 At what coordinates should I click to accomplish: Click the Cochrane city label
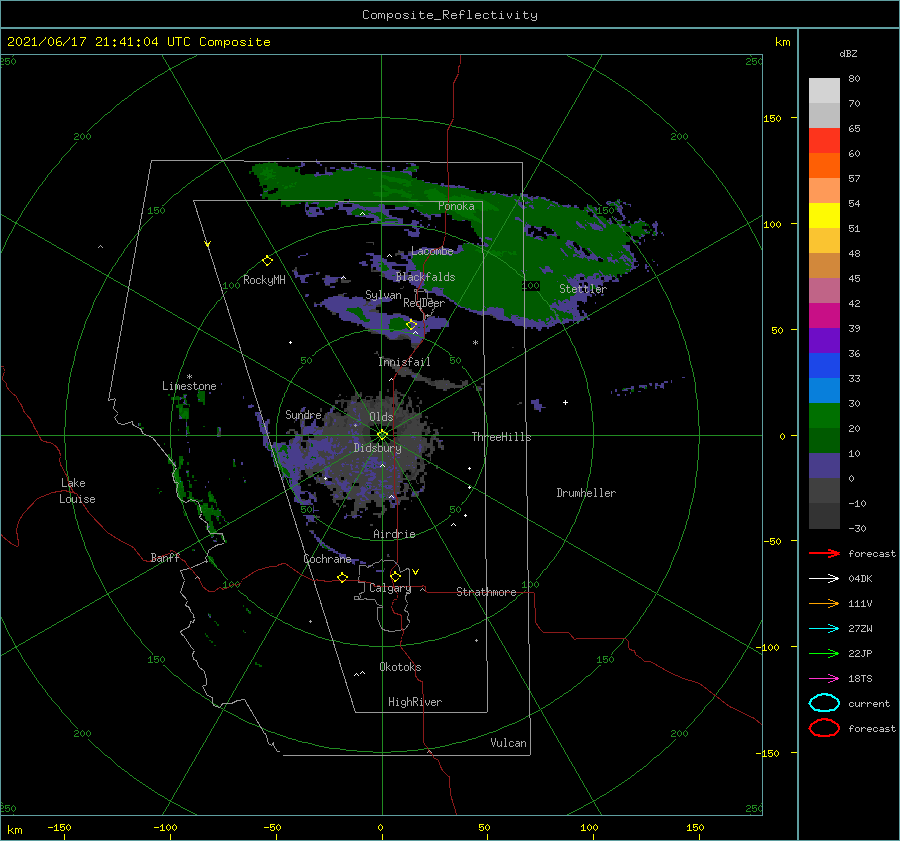coord(327,559)
